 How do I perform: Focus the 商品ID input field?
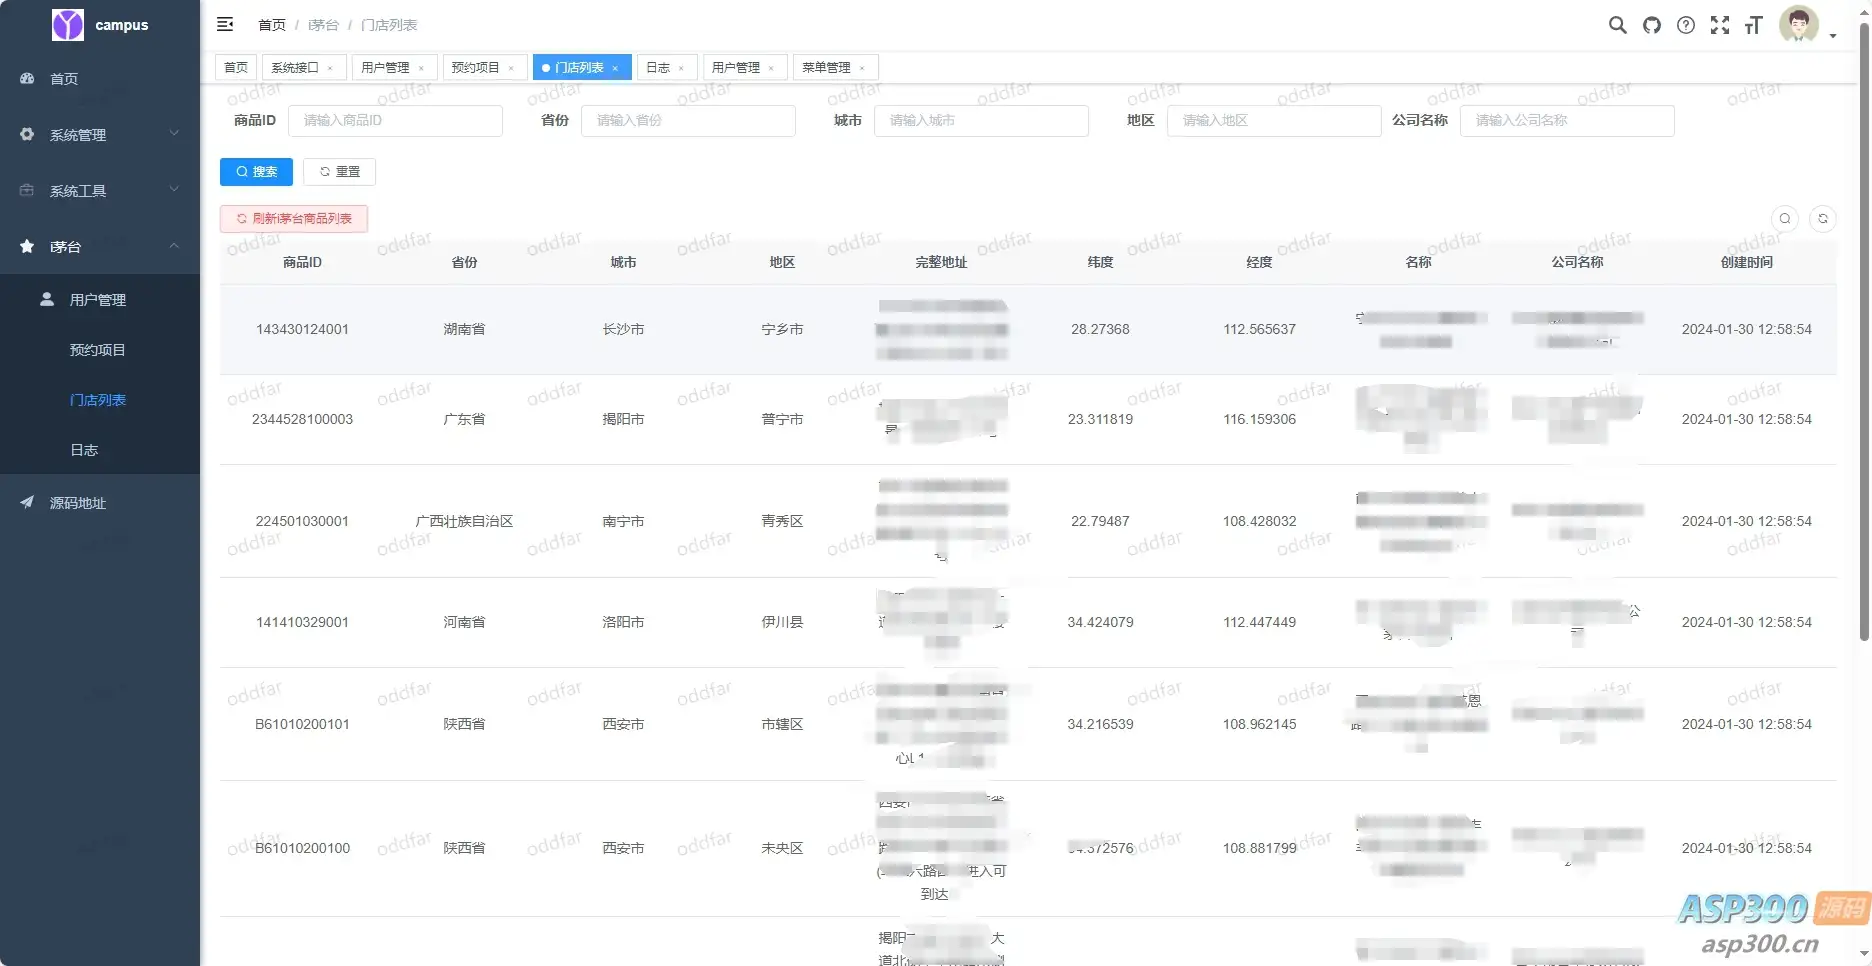395,120
